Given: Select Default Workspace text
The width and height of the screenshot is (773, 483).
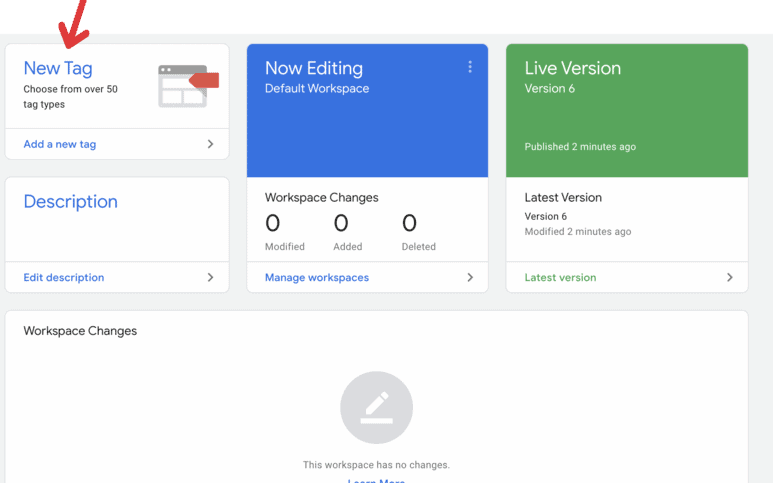Looking at the screenshot, I should [317, 89].
